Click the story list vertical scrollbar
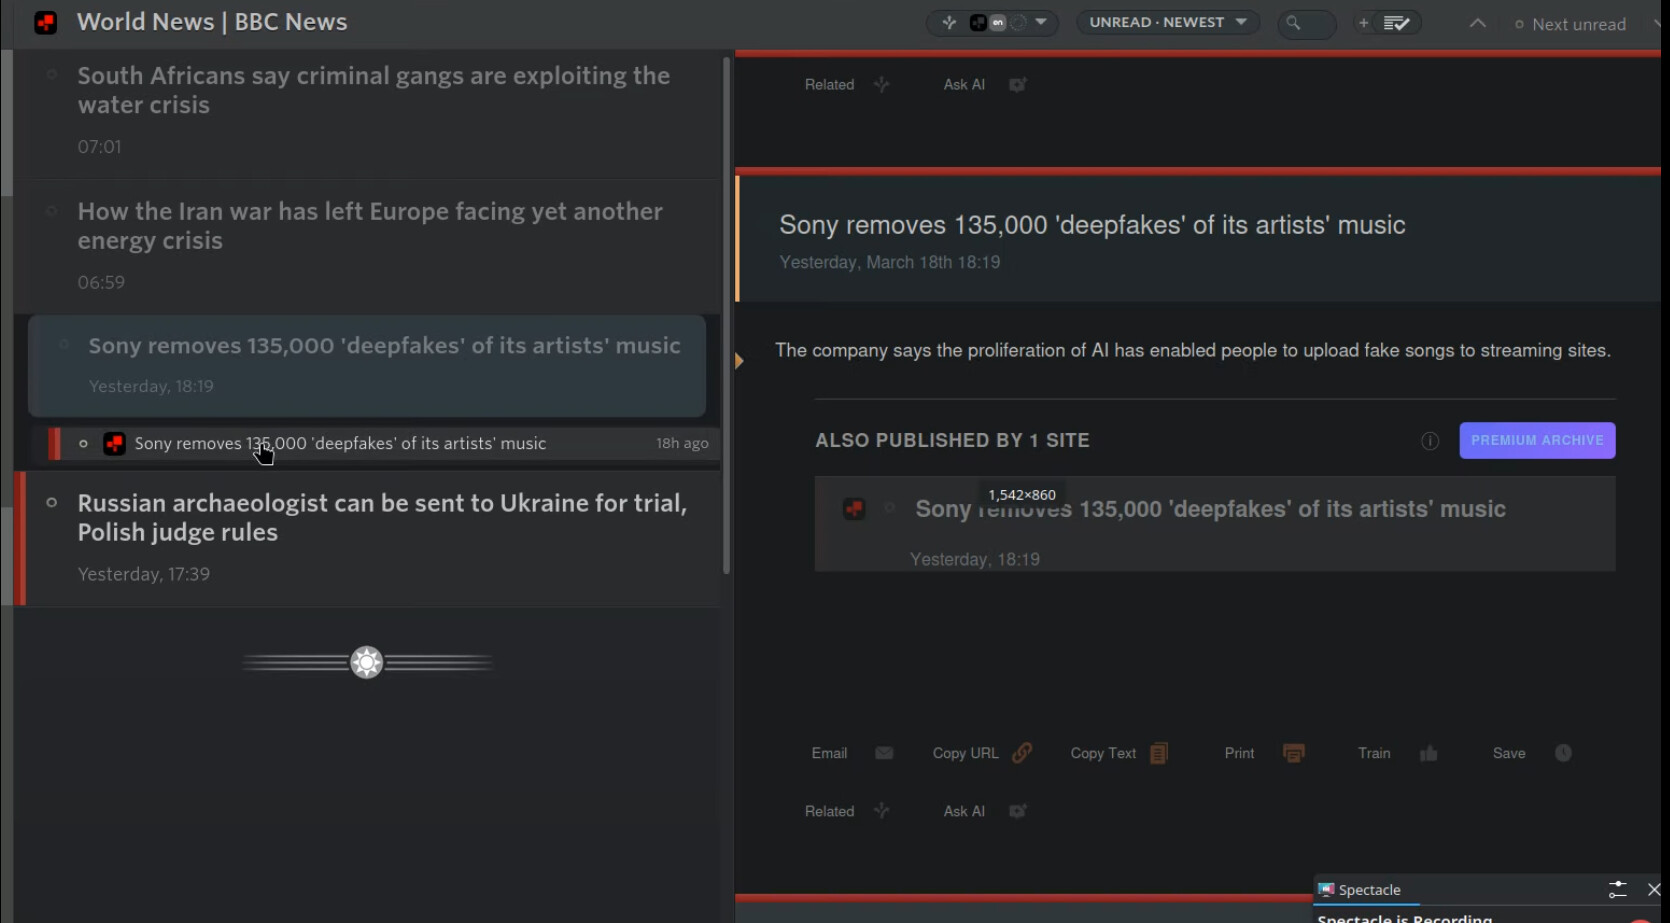Screen dimensions: 1670x923 point(726,315)
